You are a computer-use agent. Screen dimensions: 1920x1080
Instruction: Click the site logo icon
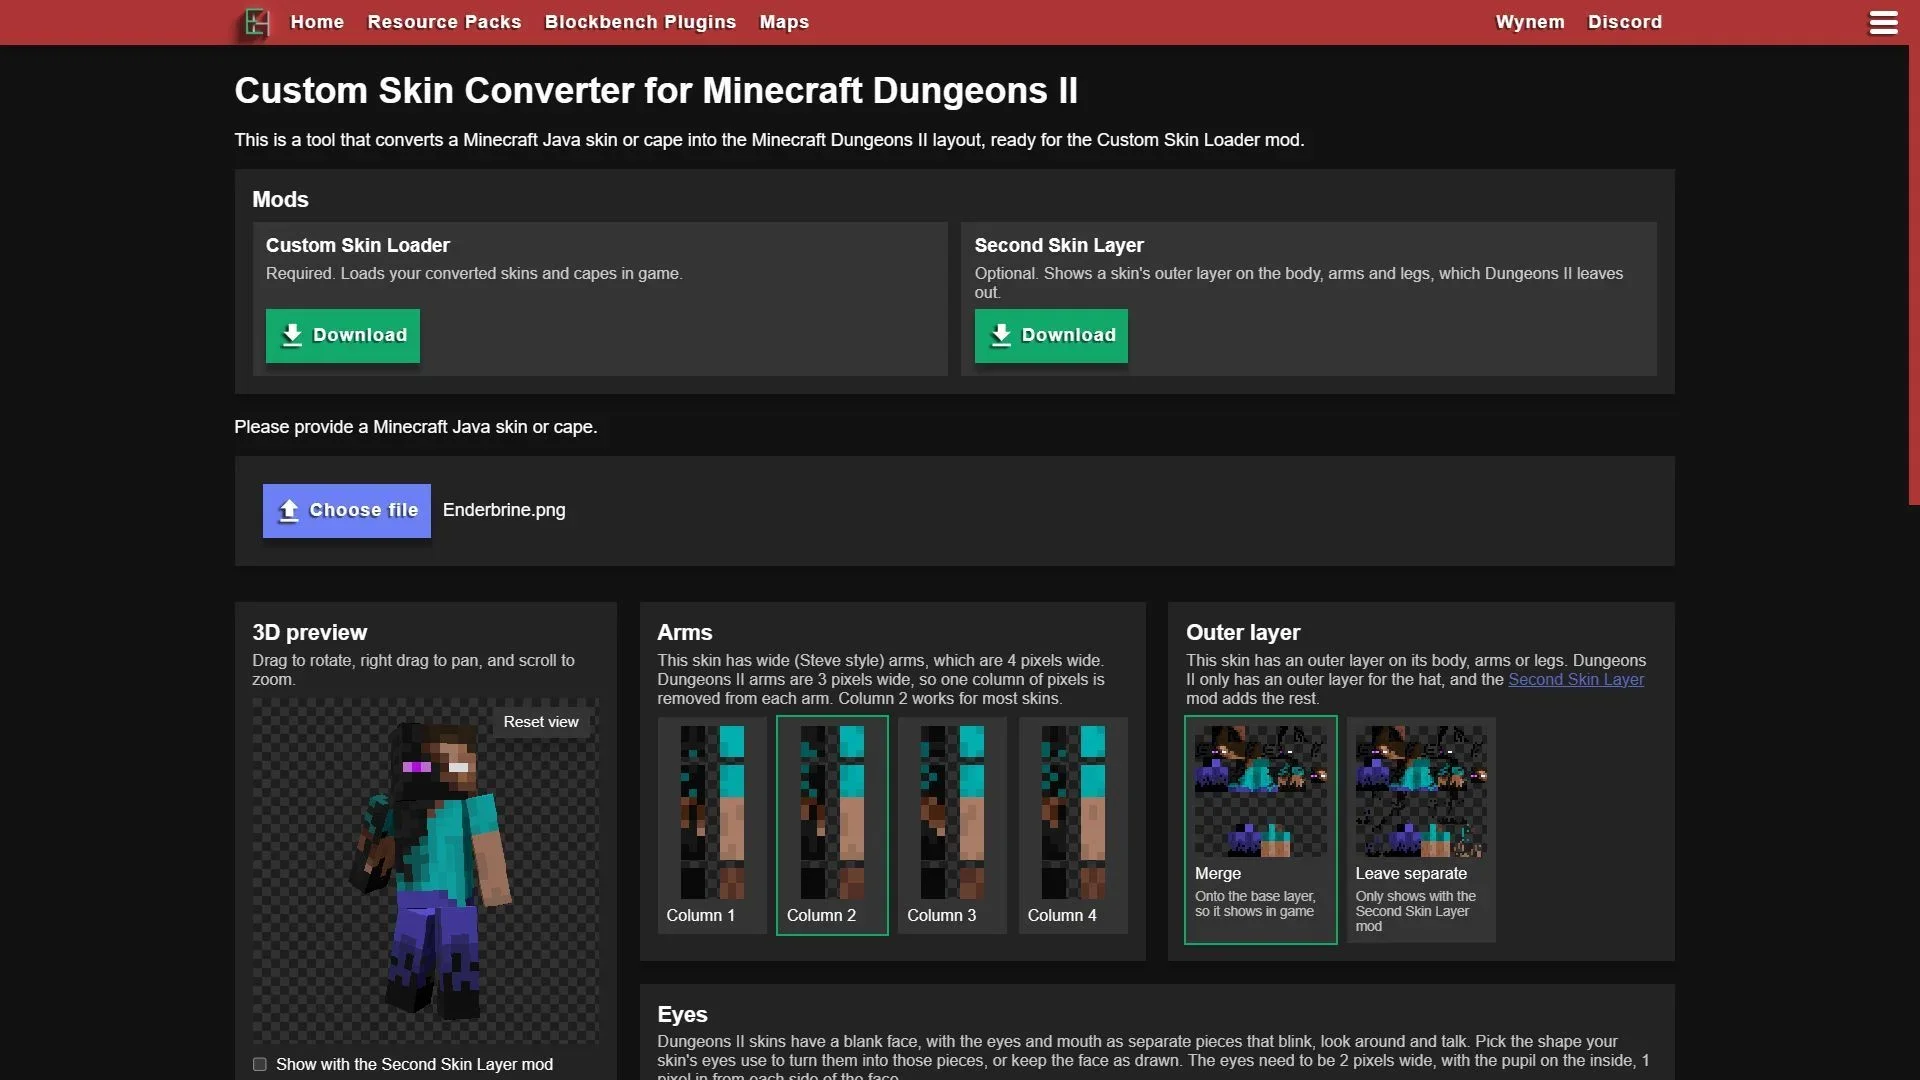coord(257,22)
